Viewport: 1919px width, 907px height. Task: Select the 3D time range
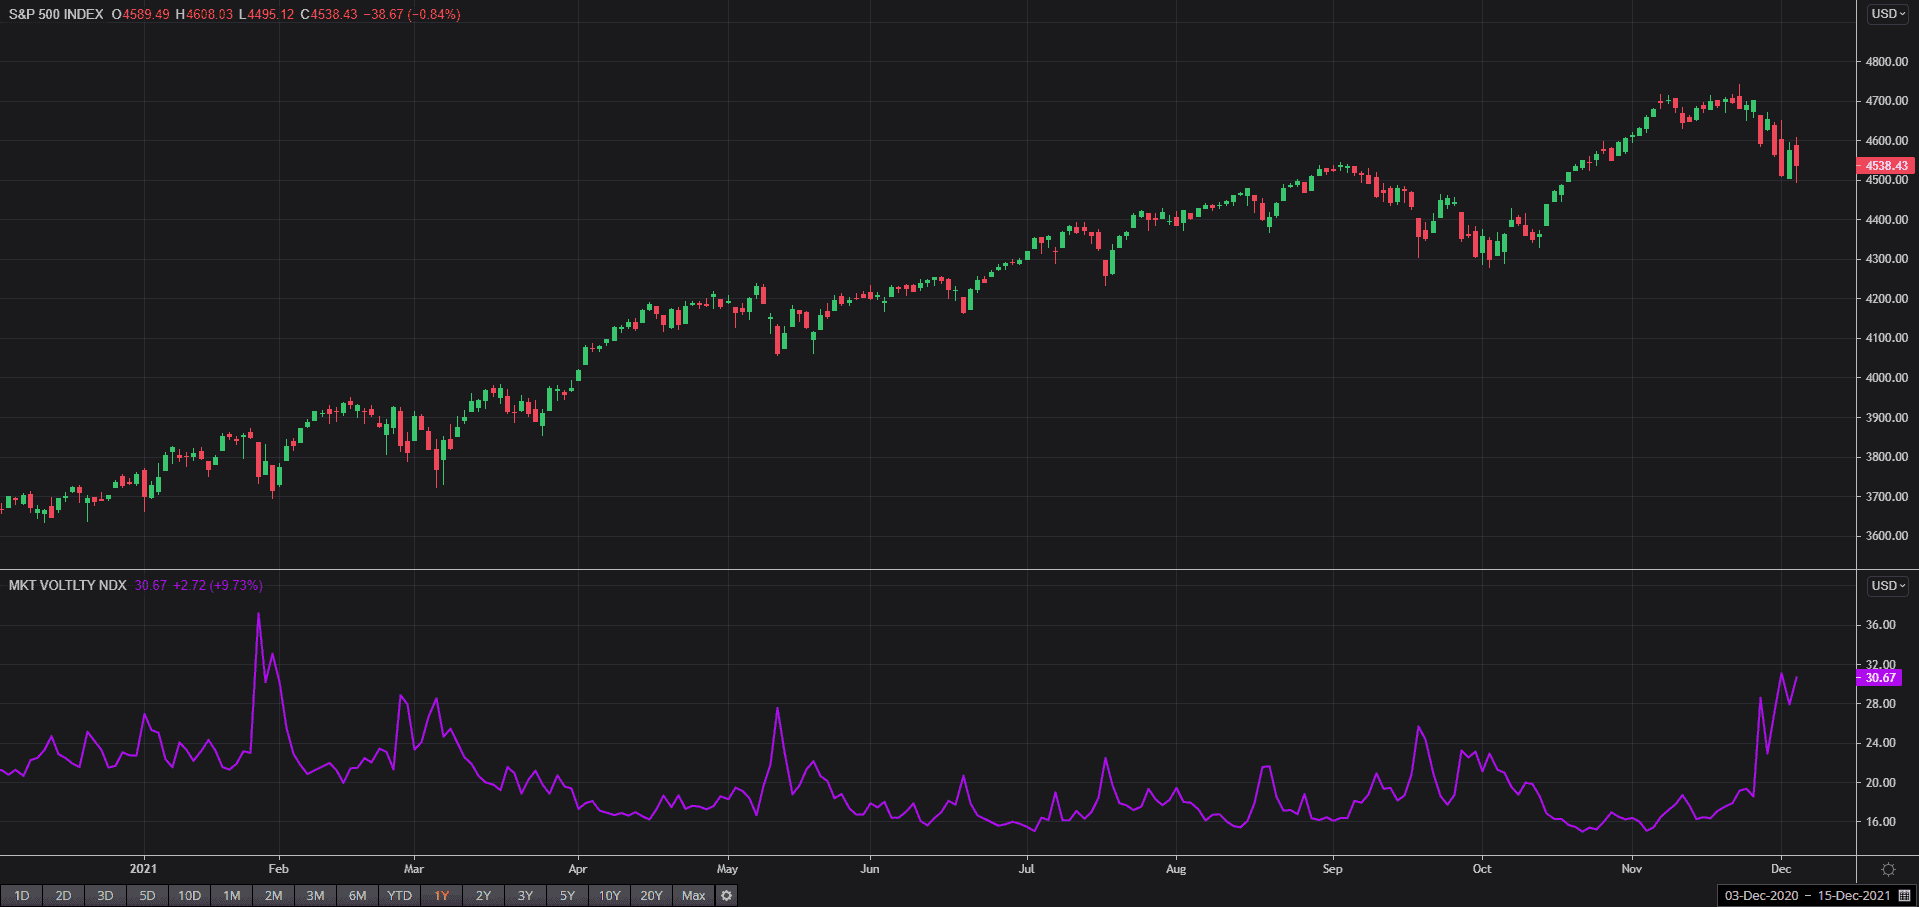(x=105, y=896)
